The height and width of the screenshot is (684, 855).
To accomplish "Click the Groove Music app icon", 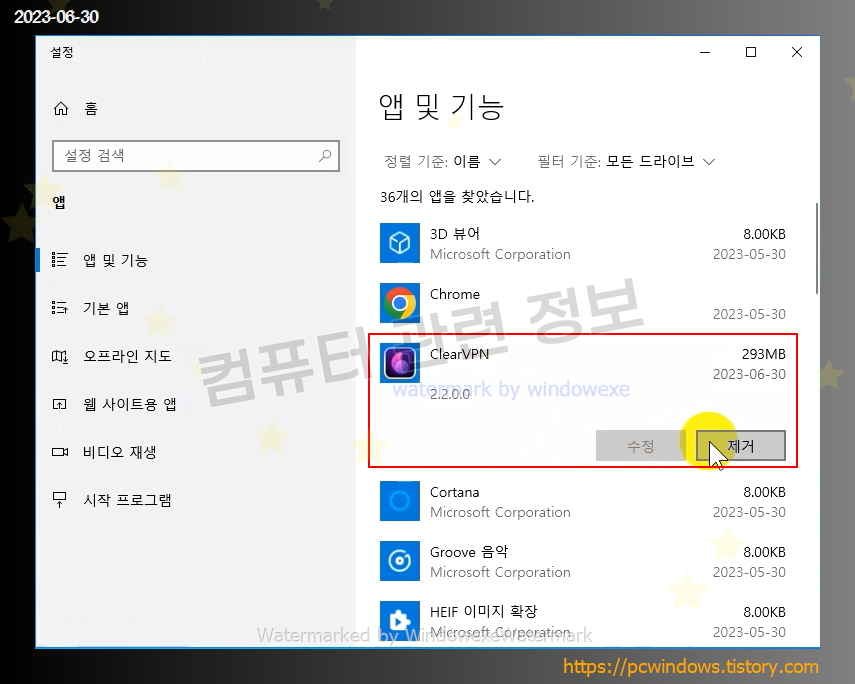I will pyautogui.click(x=400, y=561).
